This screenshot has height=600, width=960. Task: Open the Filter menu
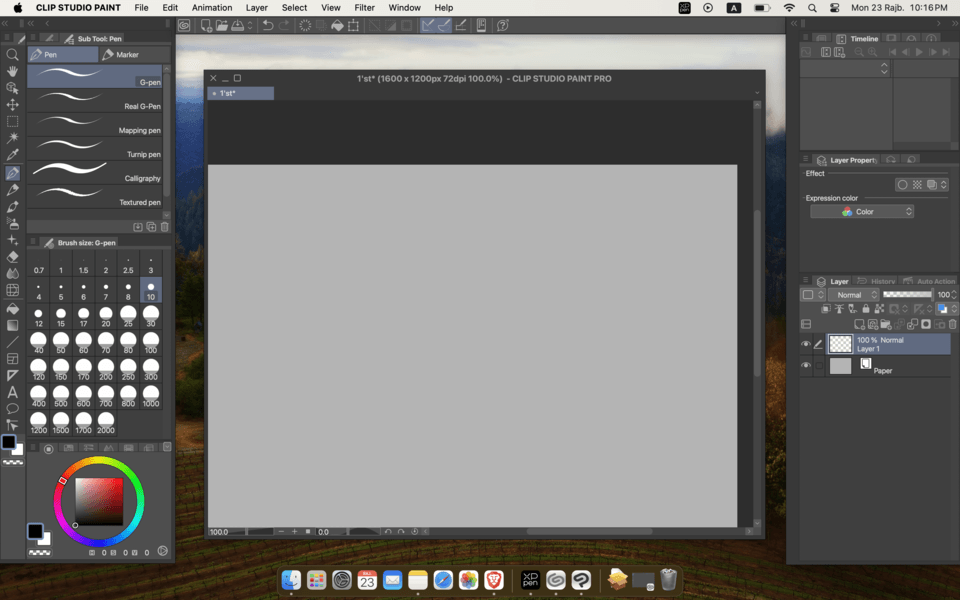364,8
